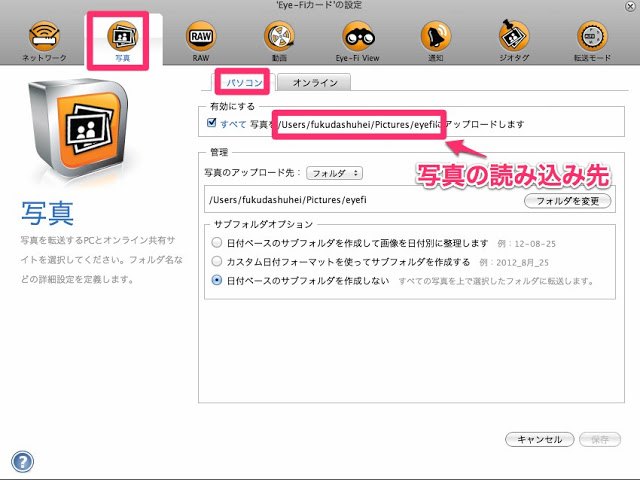Open the 通知 (Notifications) bell icon
Screen dimensions: 640x480
coord(436,41)
